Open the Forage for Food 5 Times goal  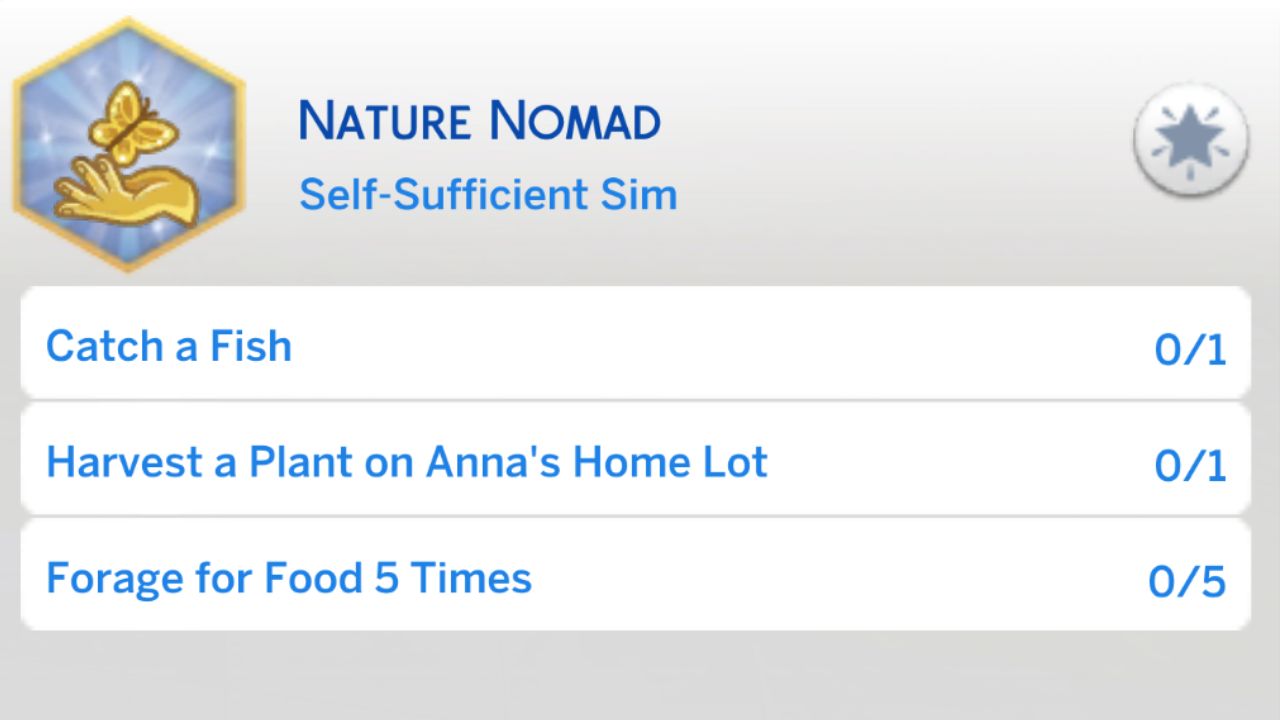[x=289, y=577]
